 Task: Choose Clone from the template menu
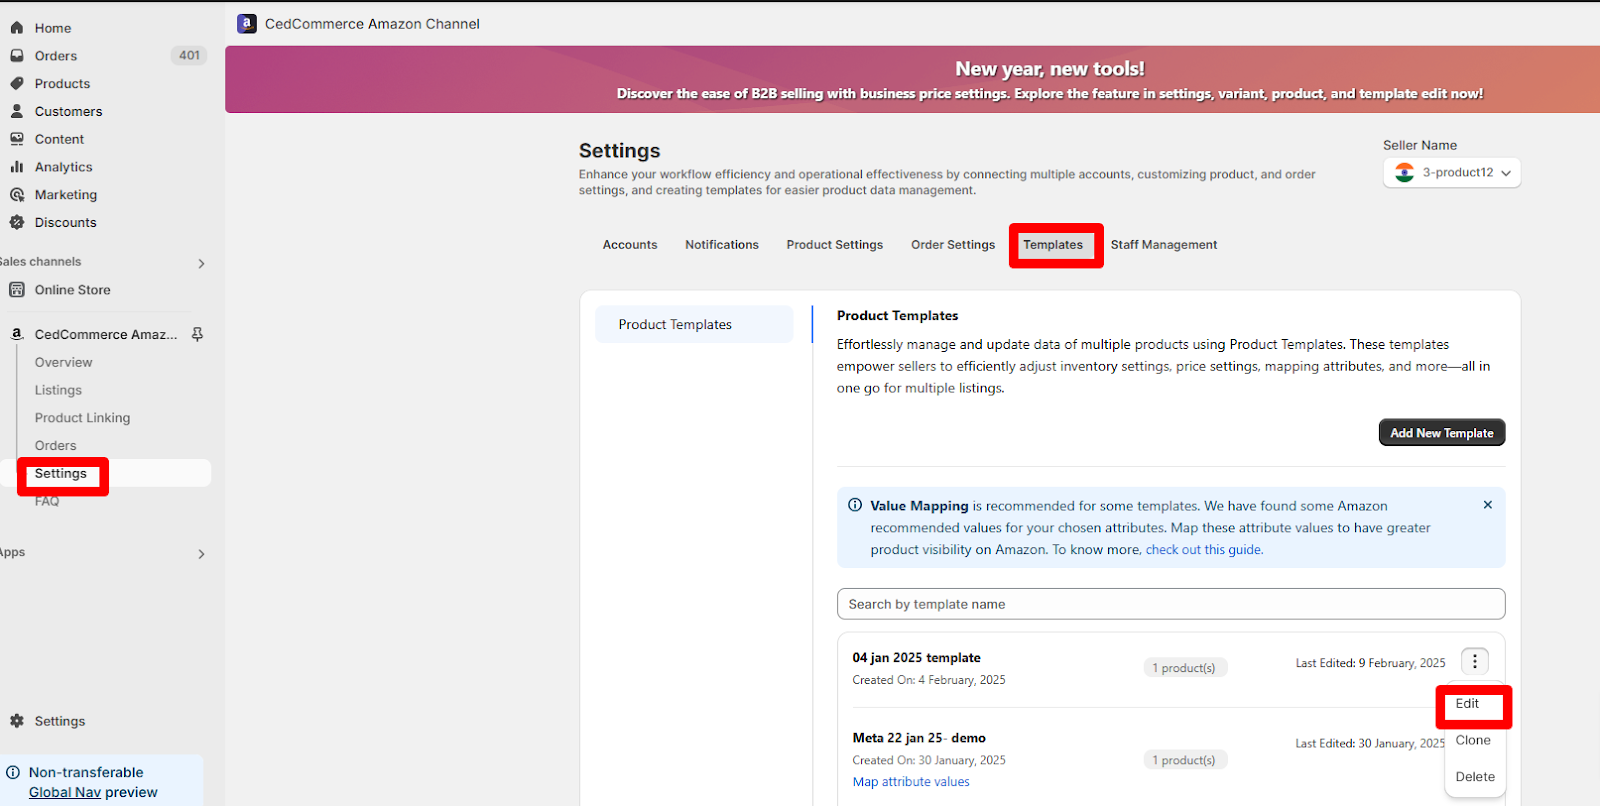click(x=1473, y=741)
